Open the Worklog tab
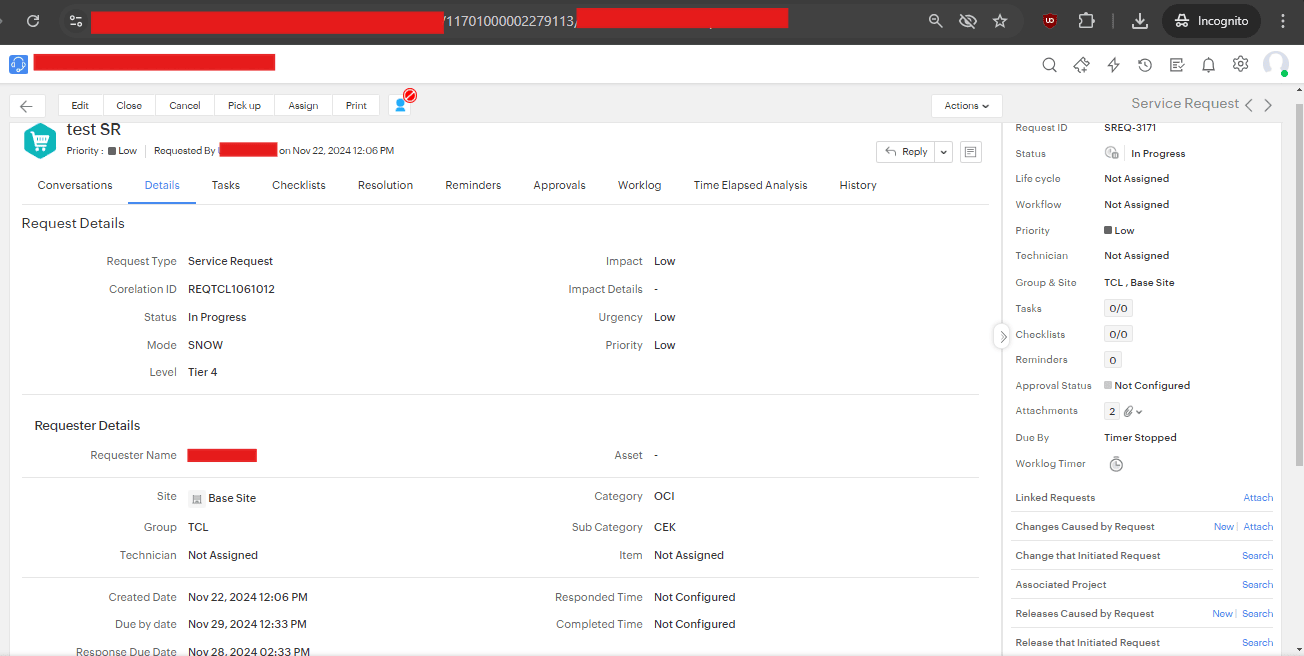The height and width of the screenshot is (656, 1304). coord(639,185)
